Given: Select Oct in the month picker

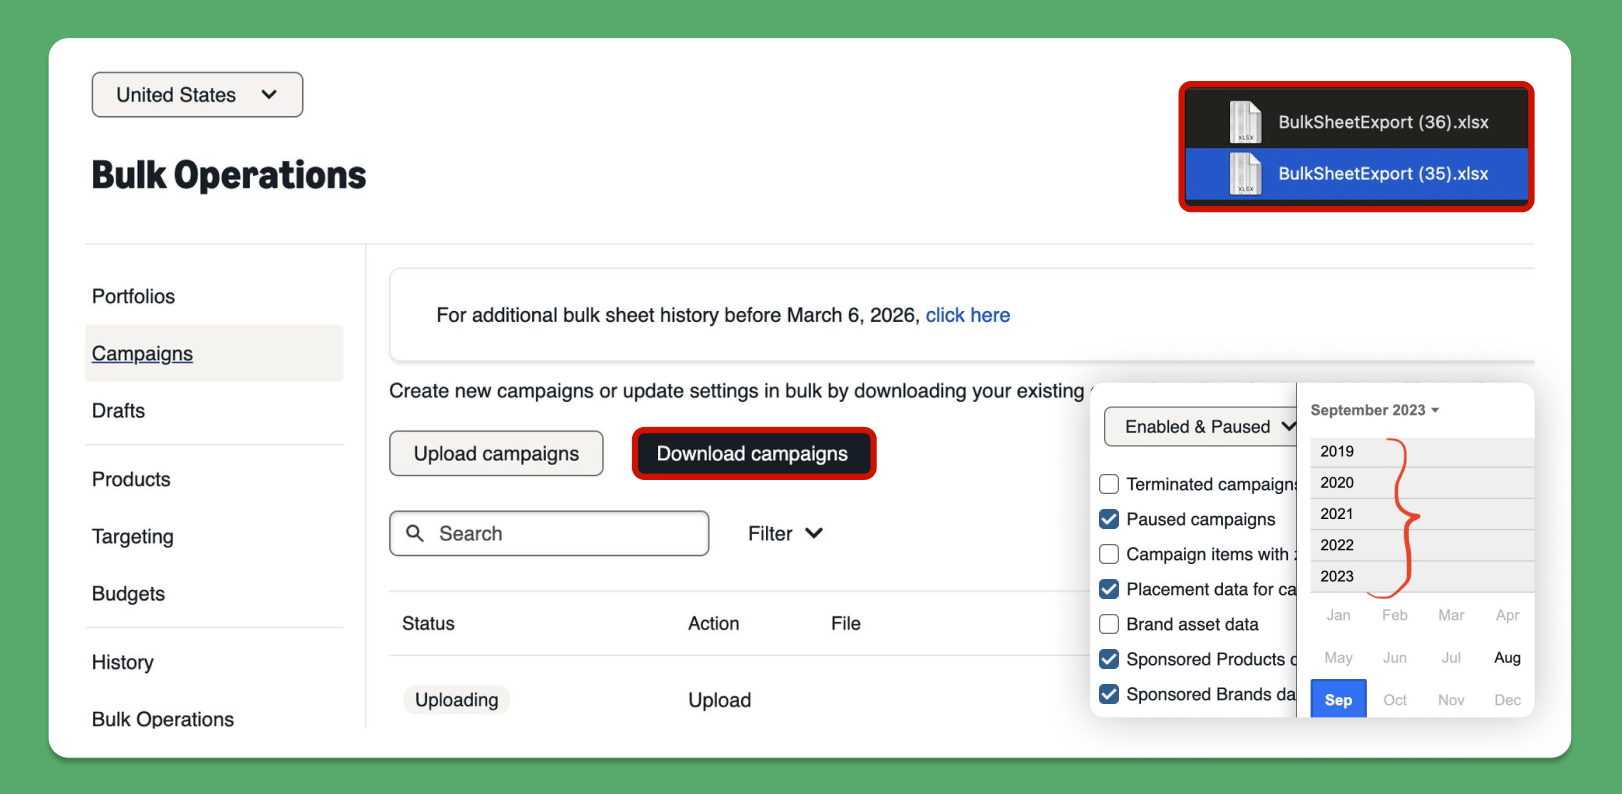Looking at the screenshot, I should tap(1395, 700).
